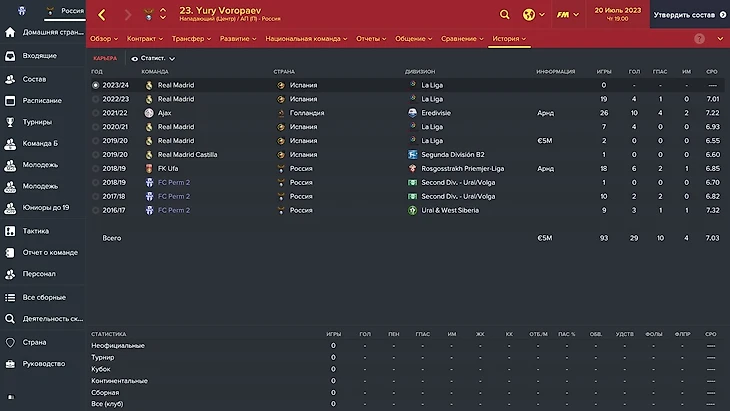Select the 2023/24 season radio button
Image resolution: width=730 pixels, height=411 pixels.
96,86
